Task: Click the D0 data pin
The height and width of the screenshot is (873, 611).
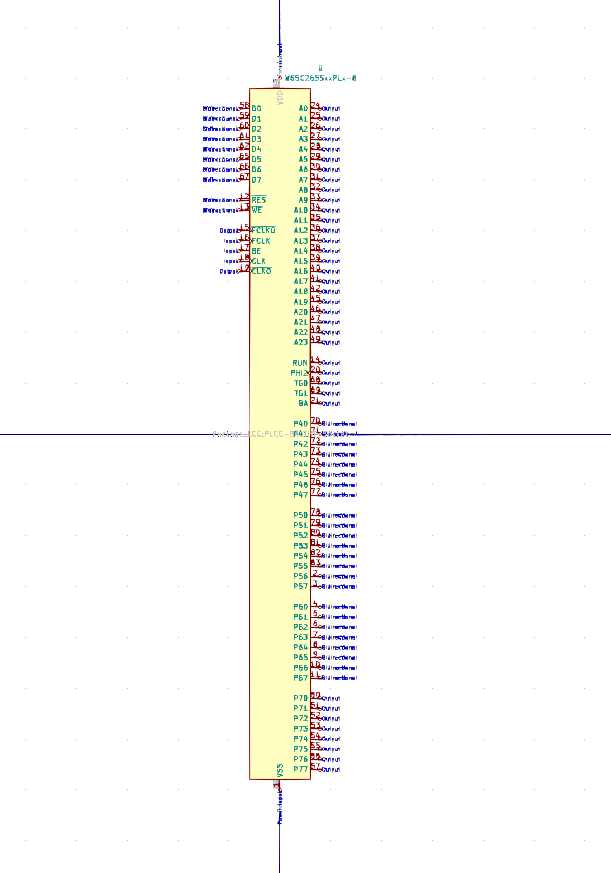Action: pos(256,108)
